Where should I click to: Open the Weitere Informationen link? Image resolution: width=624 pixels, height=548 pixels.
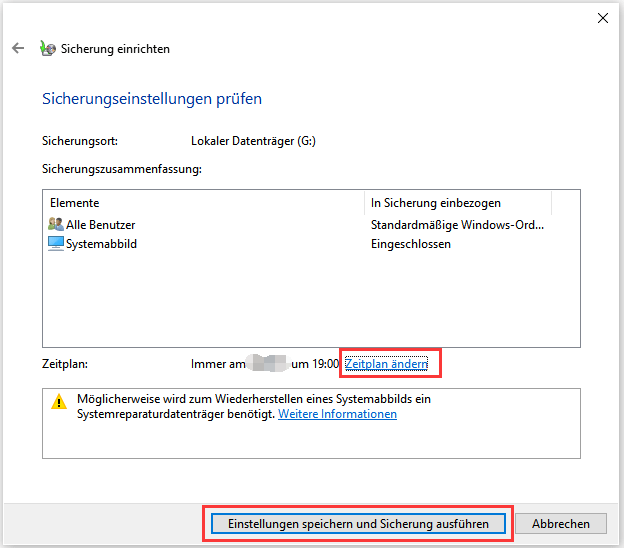pyautogui.click(x=337, y=414)
